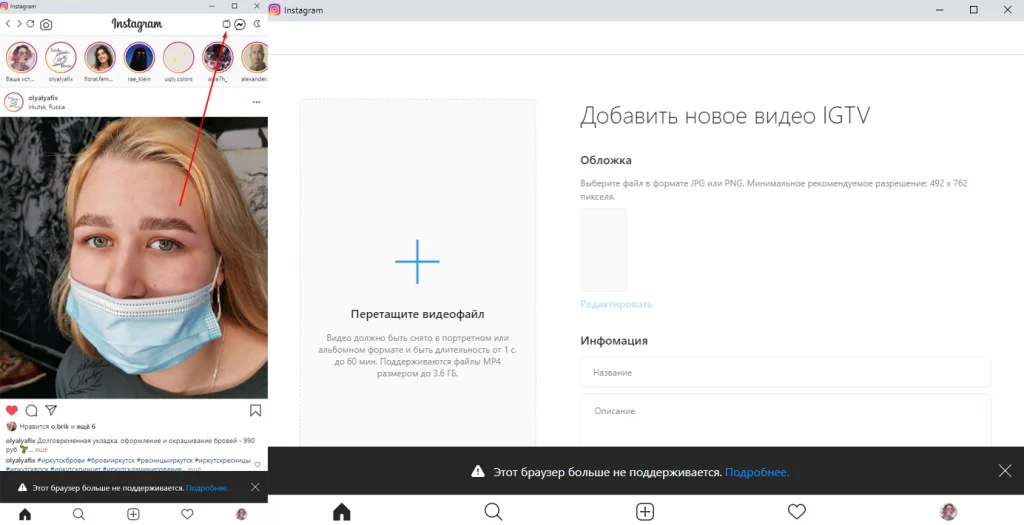Dismiss the browser warning in small window
Screen dimensions: 1024x525
[255, 487]
